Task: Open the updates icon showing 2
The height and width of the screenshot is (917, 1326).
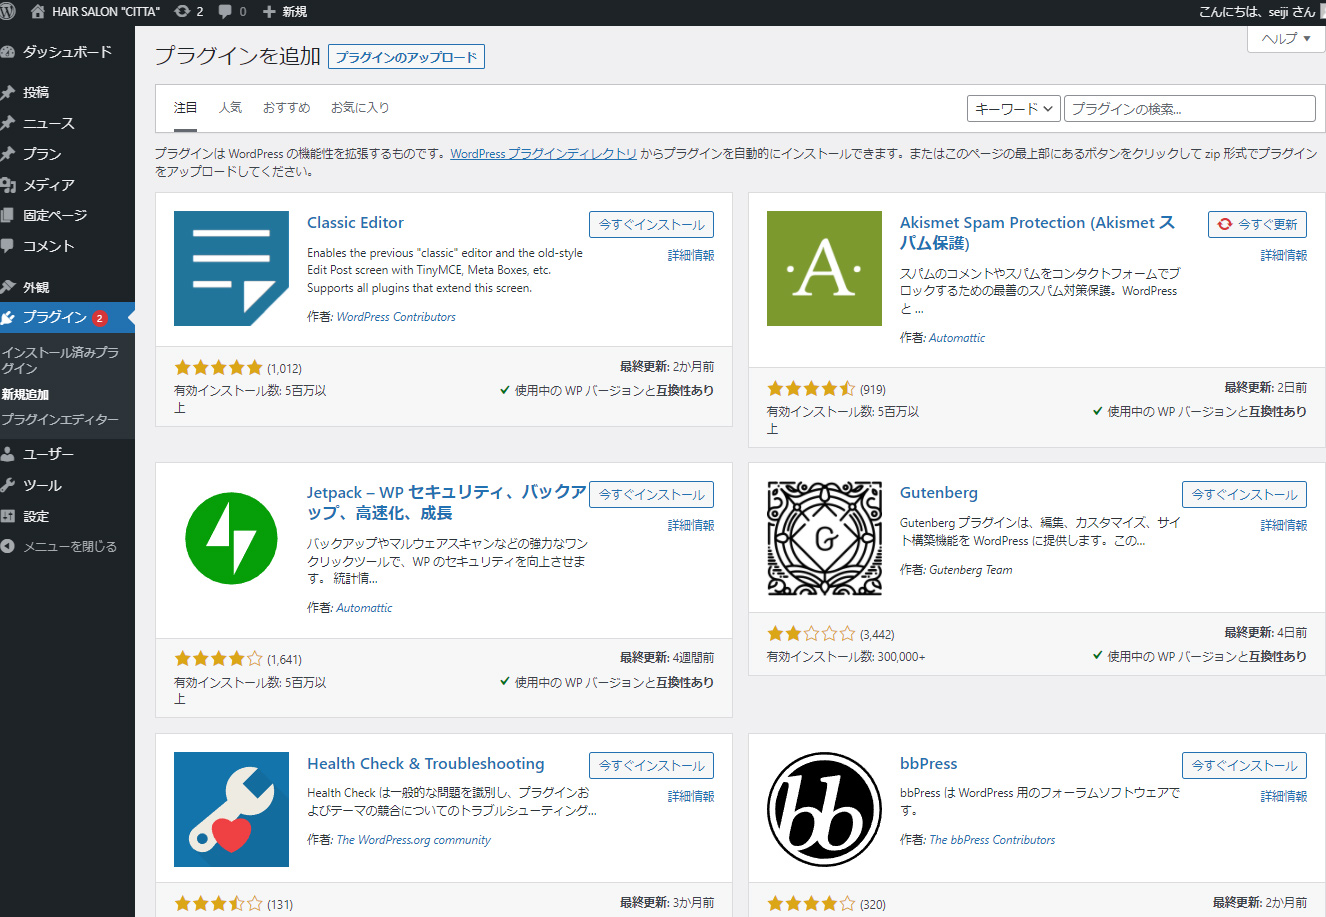Action: point(188,12)
